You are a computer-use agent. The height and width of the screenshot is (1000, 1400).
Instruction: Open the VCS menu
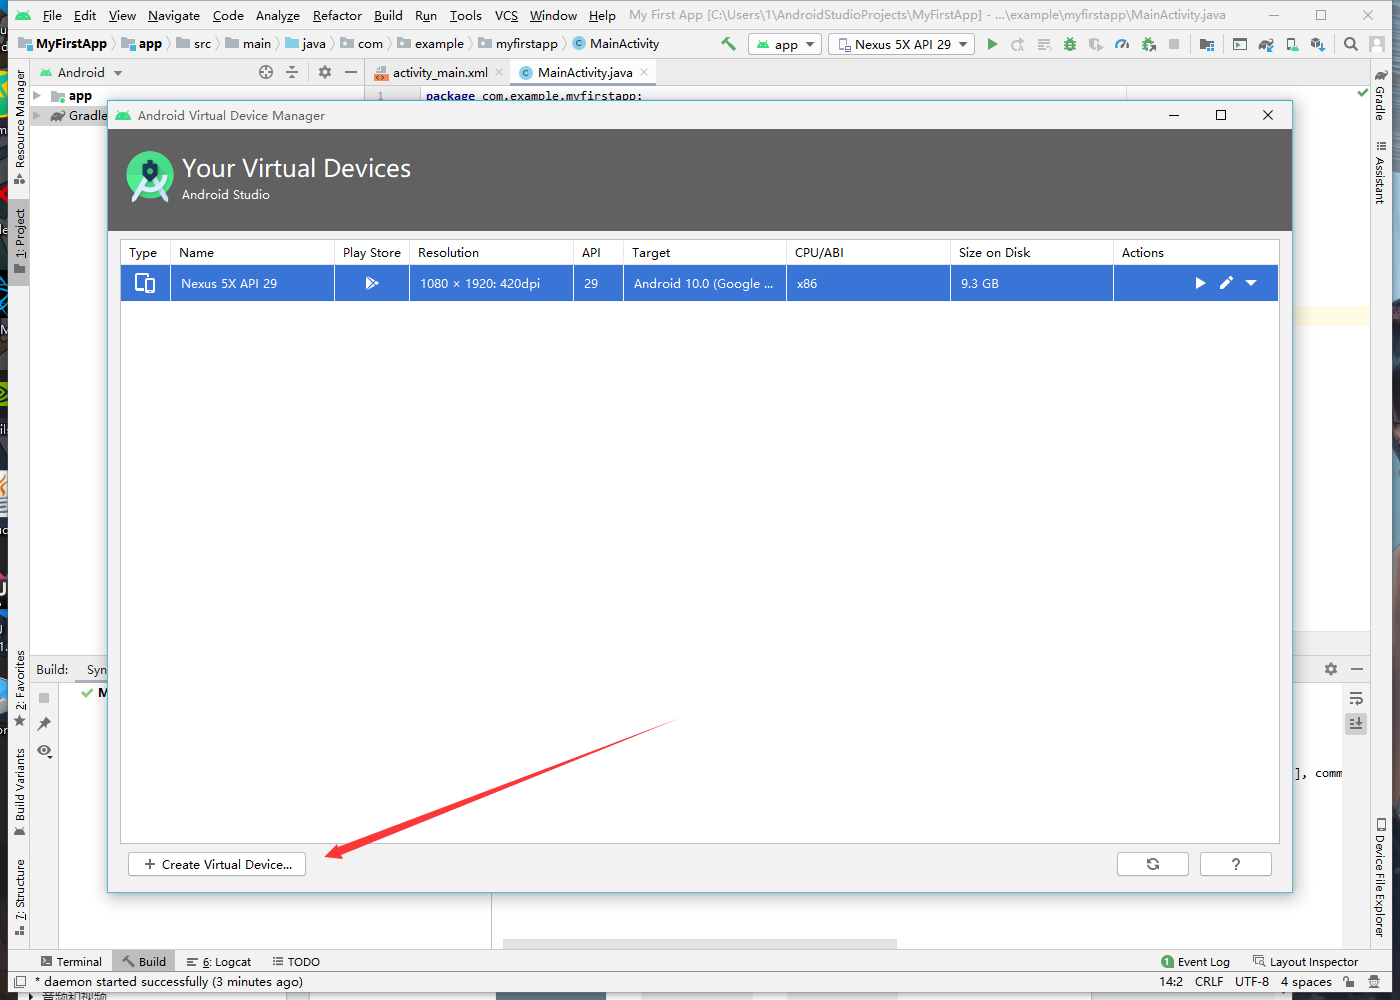[x=506, y=15]
